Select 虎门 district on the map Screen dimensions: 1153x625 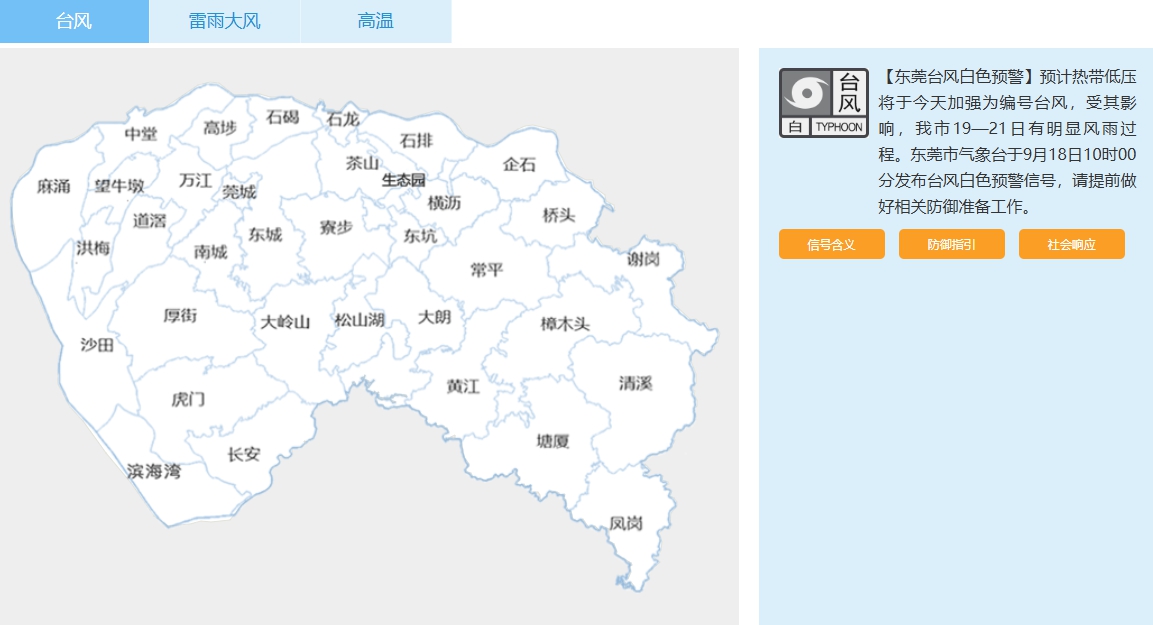point(188,399)
